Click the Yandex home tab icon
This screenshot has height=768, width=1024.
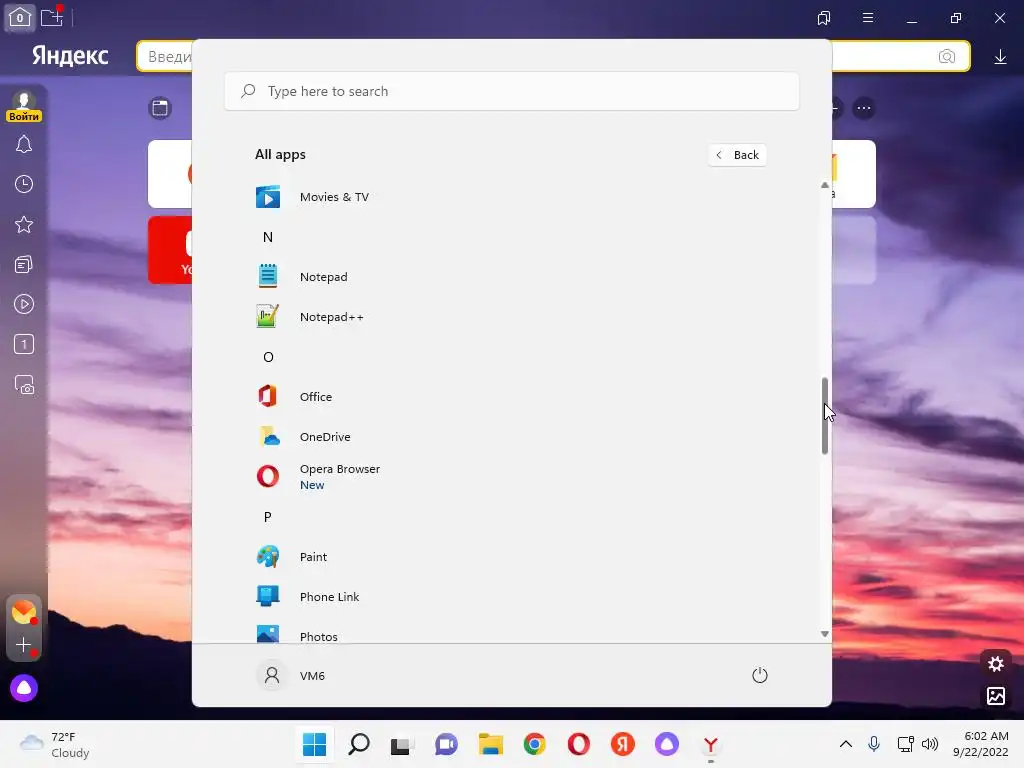[20, 18]
